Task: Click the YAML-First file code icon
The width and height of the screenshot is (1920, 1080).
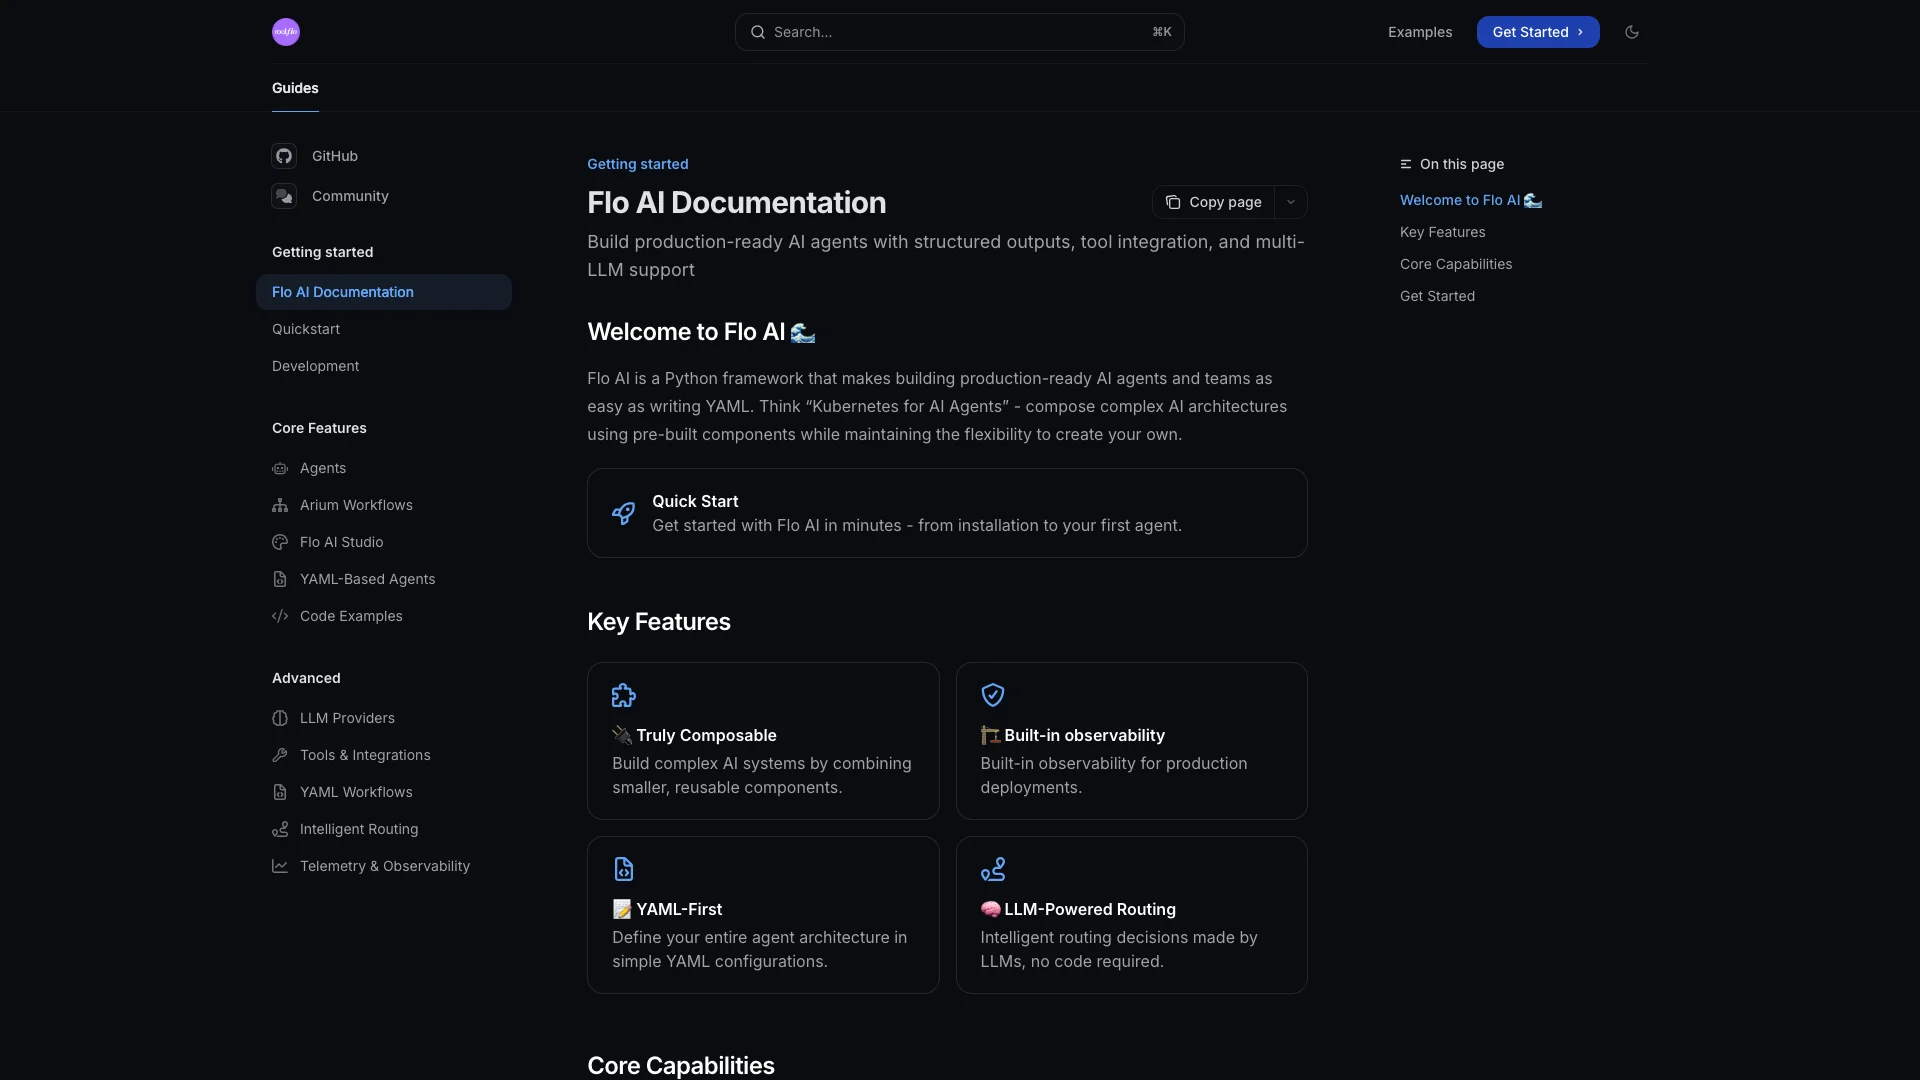Action: tap(624, 869)
